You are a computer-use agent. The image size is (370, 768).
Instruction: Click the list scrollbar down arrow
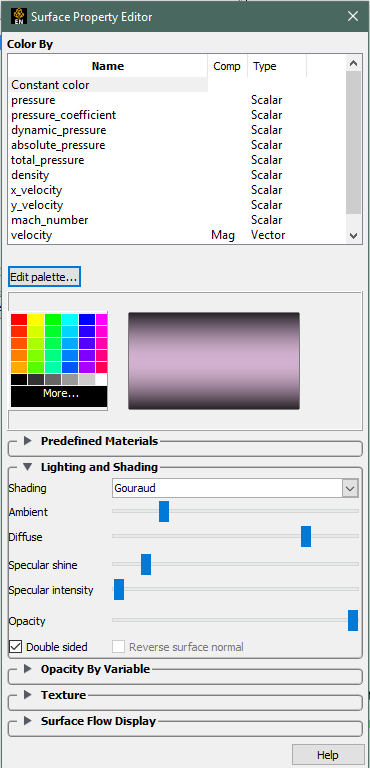tap(353, 236)
